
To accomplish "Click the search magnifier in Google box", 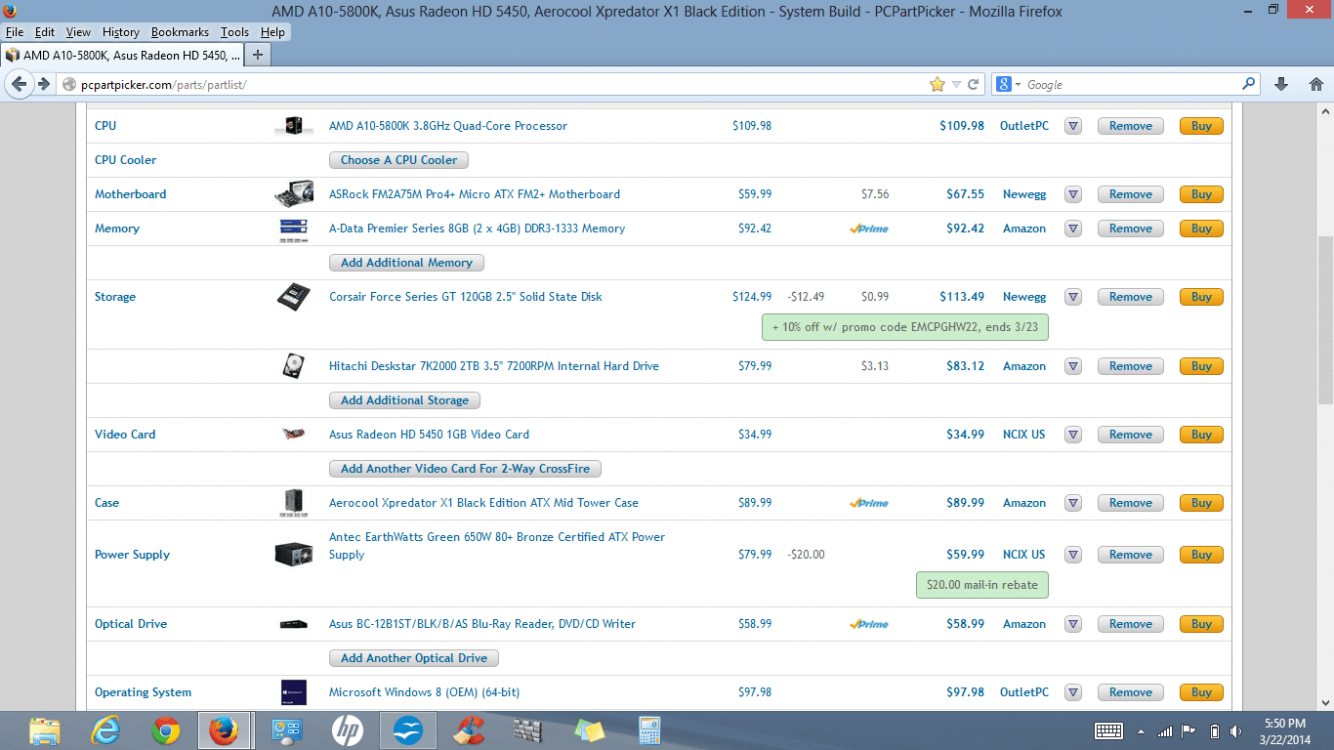I will 1249,85.
